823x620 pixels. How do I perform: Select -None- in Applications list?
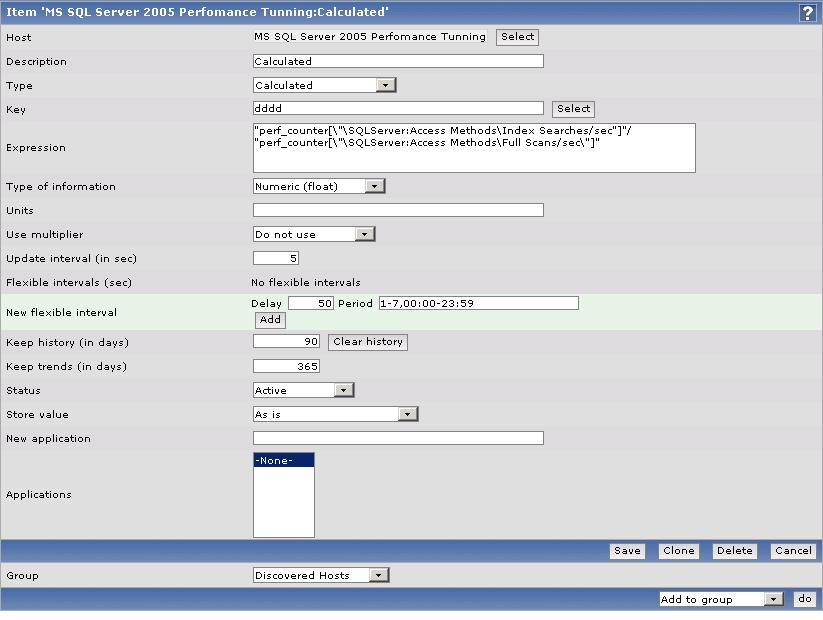coord(283,460)
